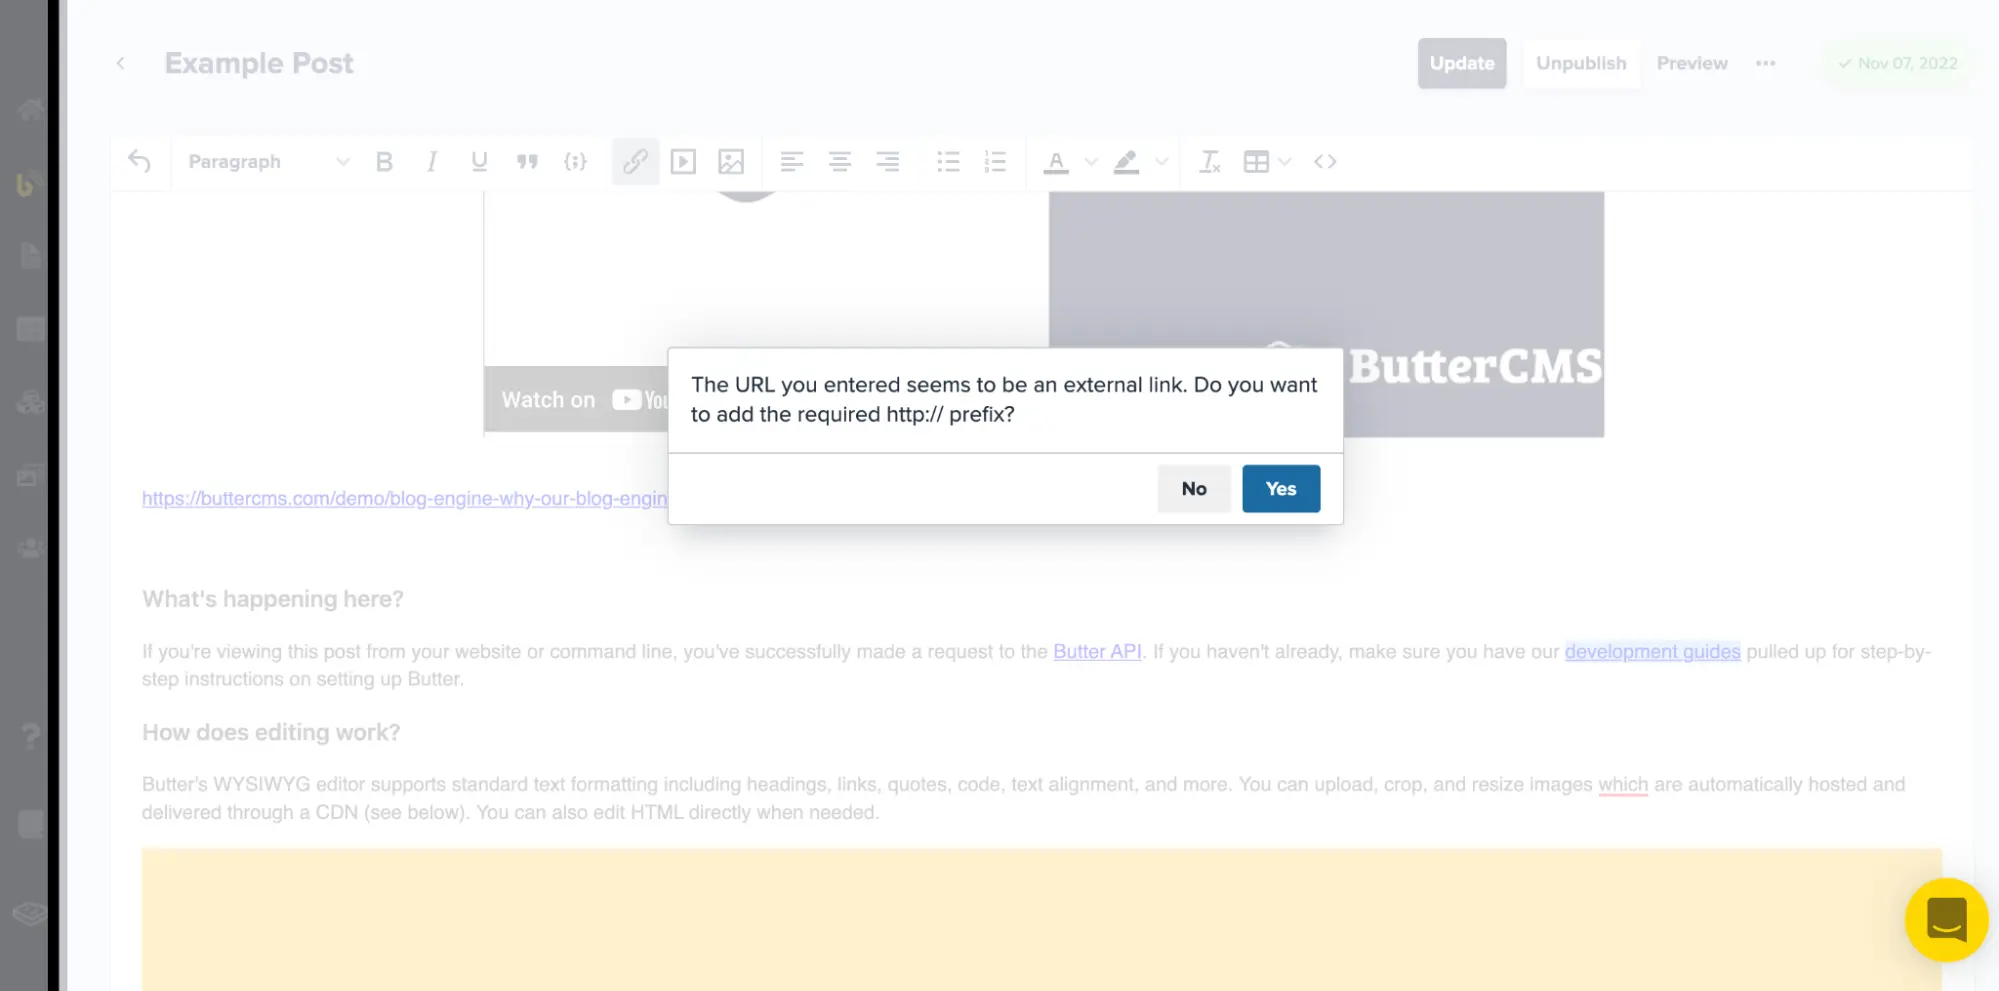Create a numbered list
This screenshot has height=991, width=1999.
pos(995,161)
